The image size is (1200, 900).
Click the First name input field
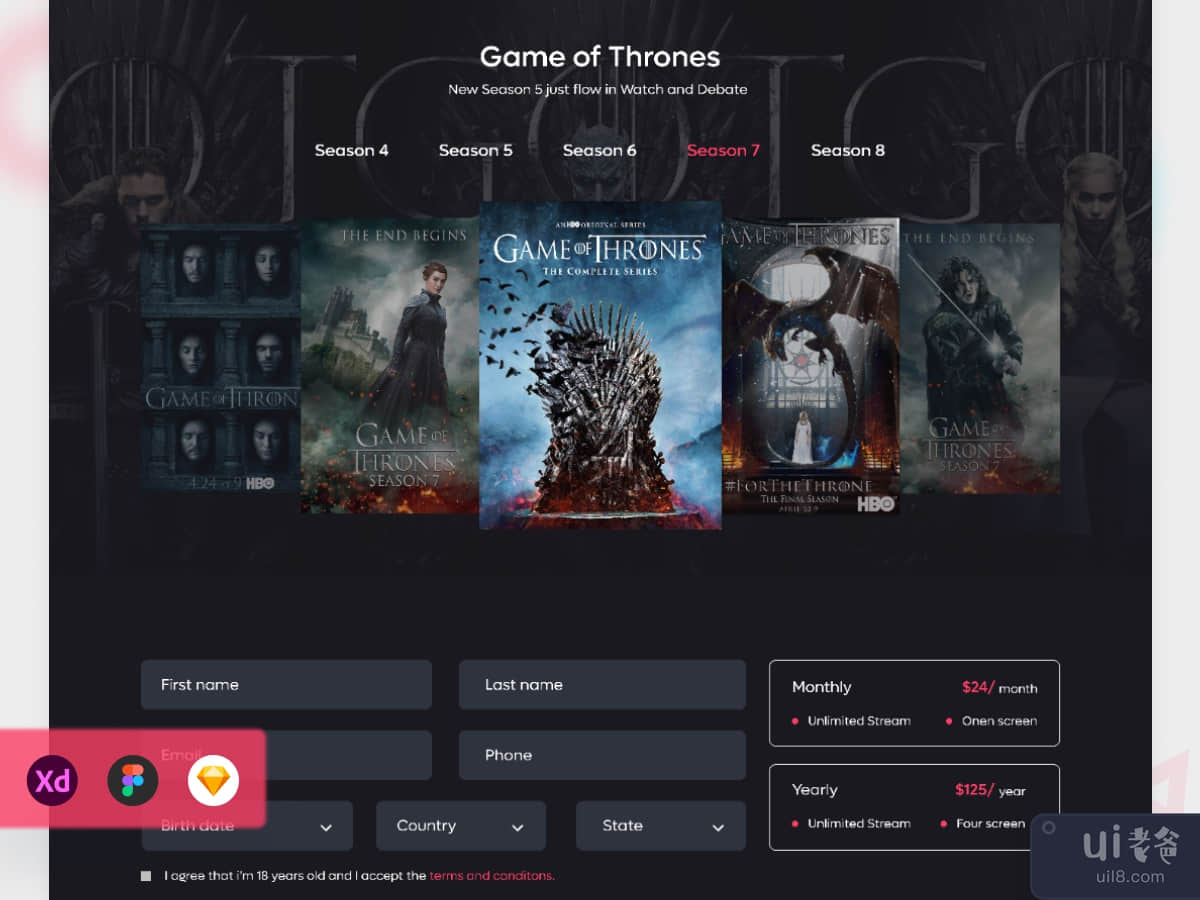click(x=286, y=685)
